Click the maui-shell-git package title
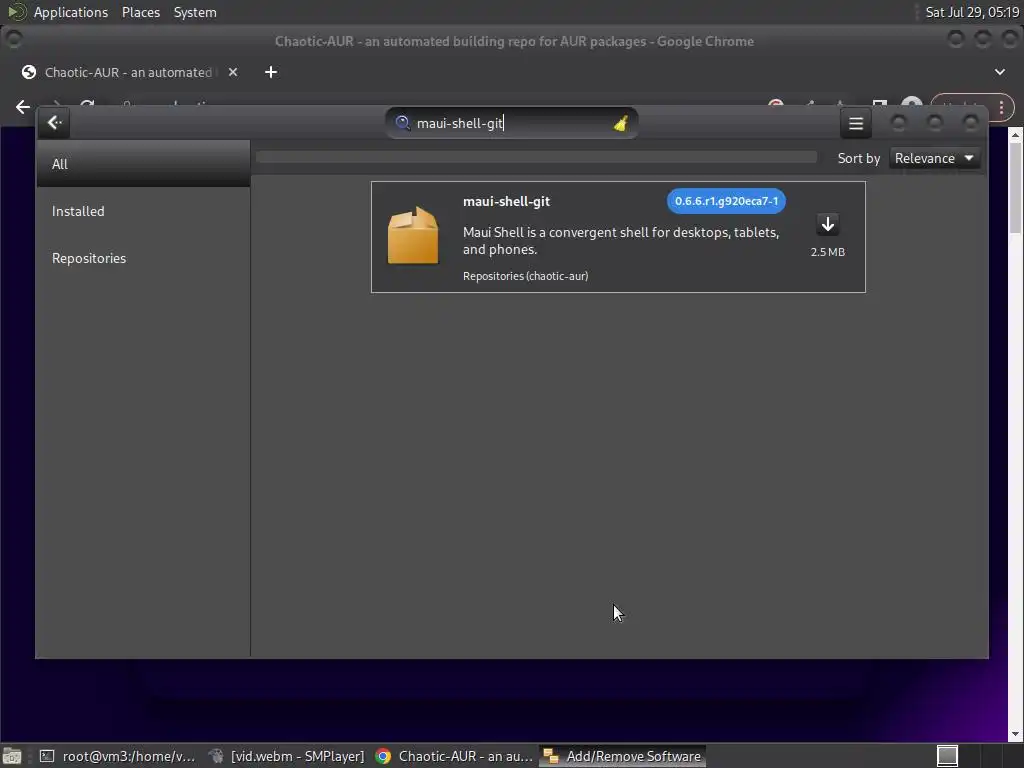1024x768 pixels. [506, 201]
